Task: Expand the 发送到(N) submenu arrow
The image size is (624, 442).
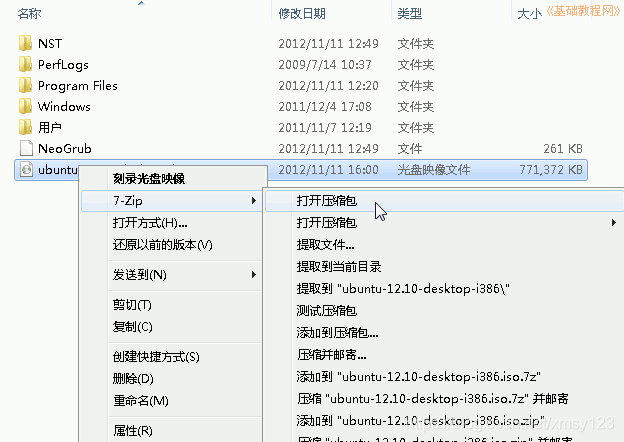Action: [x=254, y=275]
